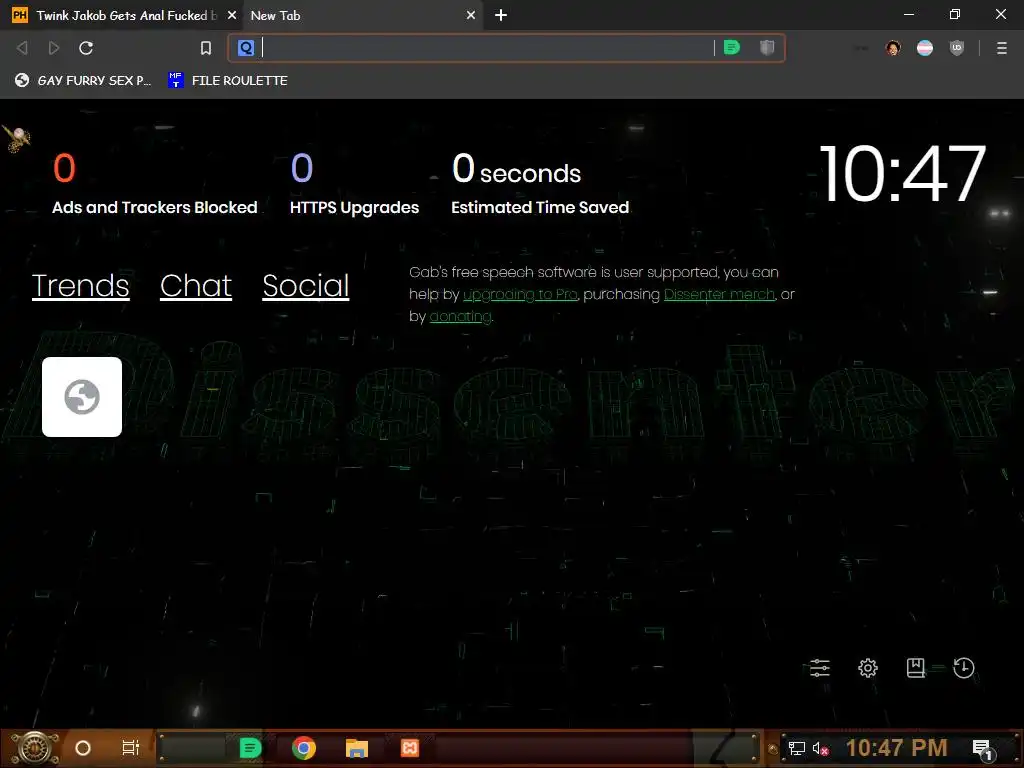This screenshot has width=1024, height=768.
Task: Open the new tab customize sliders icon
Action: point(820,667)
